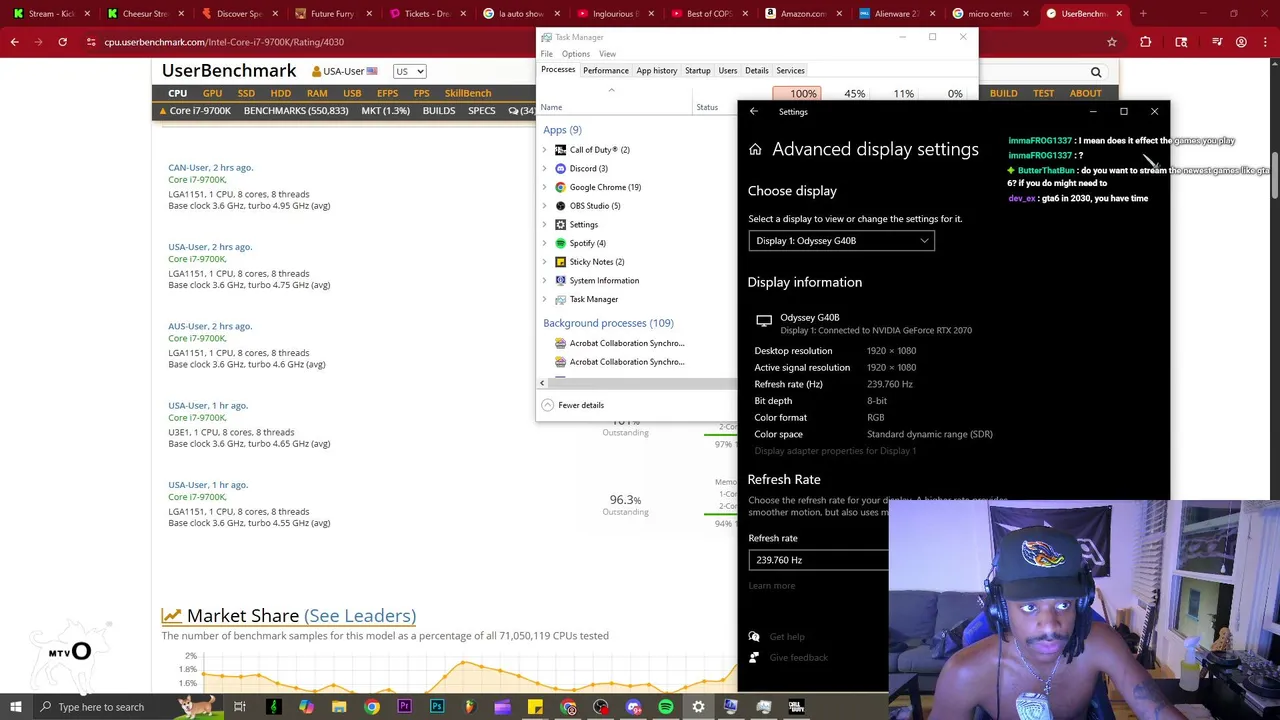Expand the Sticky Notes process group
1280x720 pixels.
(x=544, y=262)
